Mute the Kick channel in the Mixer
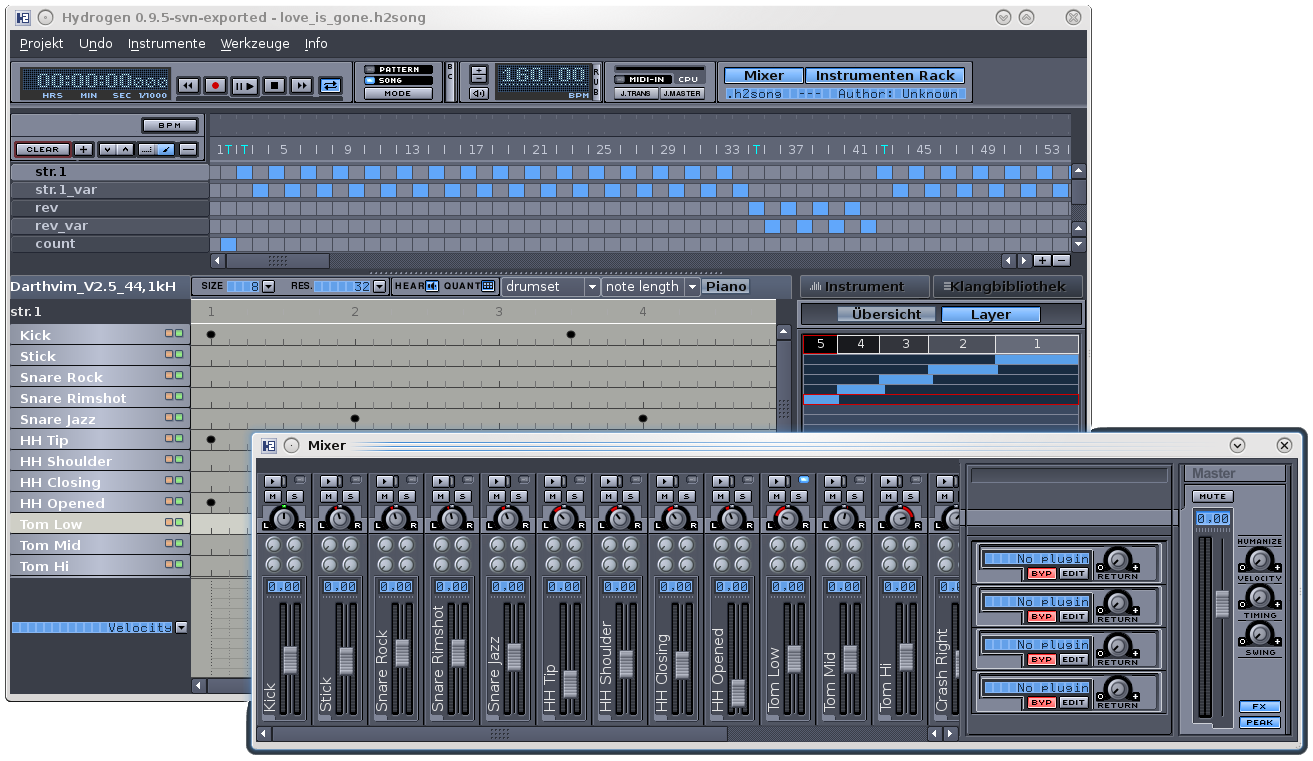This screenshot has height=761, width=1313. point(272,495)
